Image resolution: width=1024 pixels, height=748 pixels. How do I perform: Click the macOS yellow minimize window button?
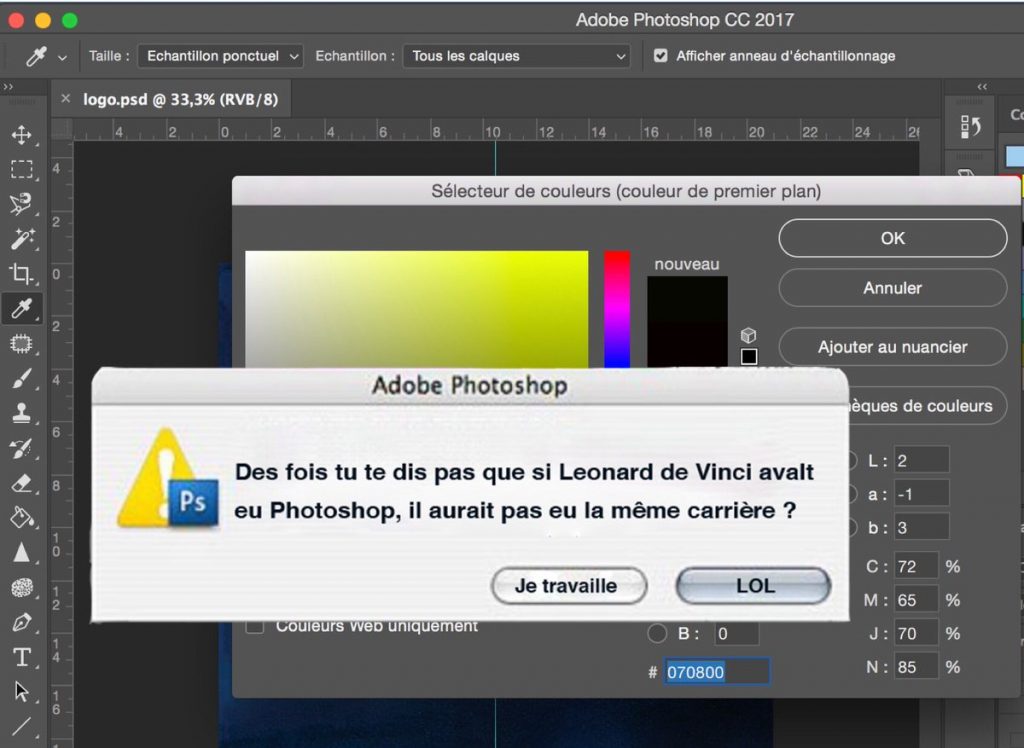[x=43, y=20]
